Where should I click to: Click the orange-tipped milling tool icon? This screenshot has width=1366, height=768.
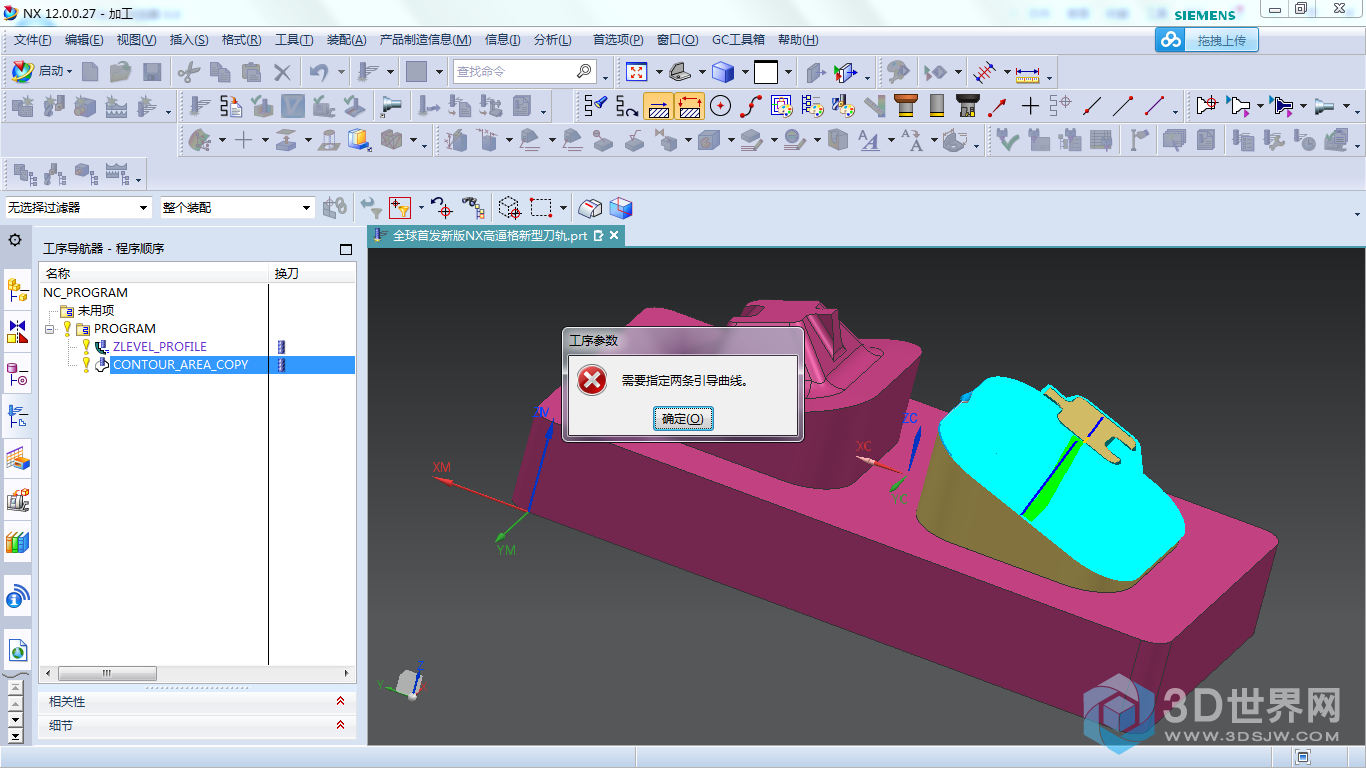906,104
